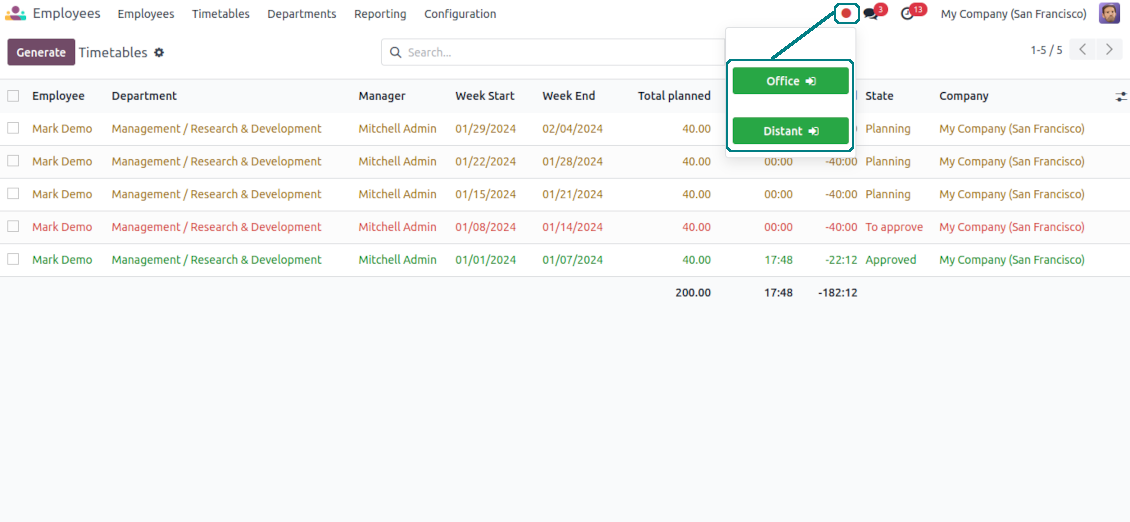Click the -182:12 total difference sum
This screenshot has height=522, width=1130.
tap(837, 293)
